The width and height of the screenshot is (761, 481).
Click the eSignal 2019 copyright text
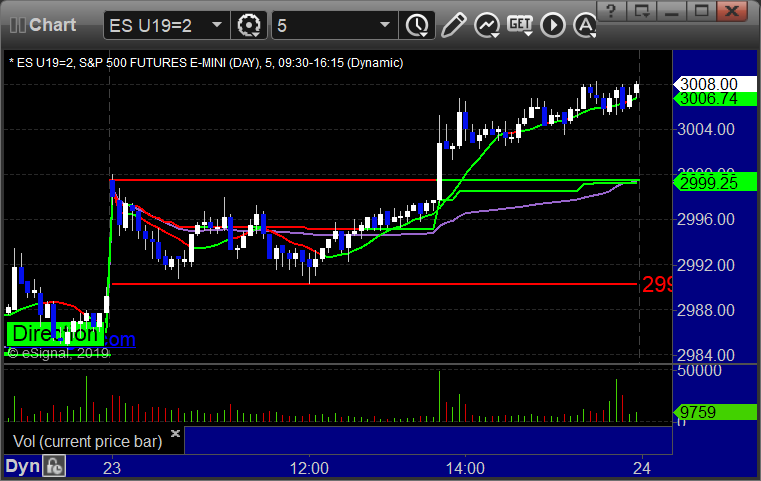pyautogui.click(x=58, y=353)
